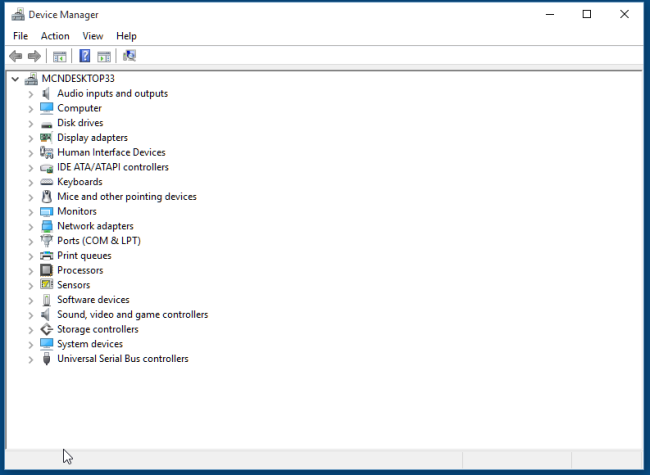
Task: Select Sound, video and game controllers label
Action: click(133, 315)
